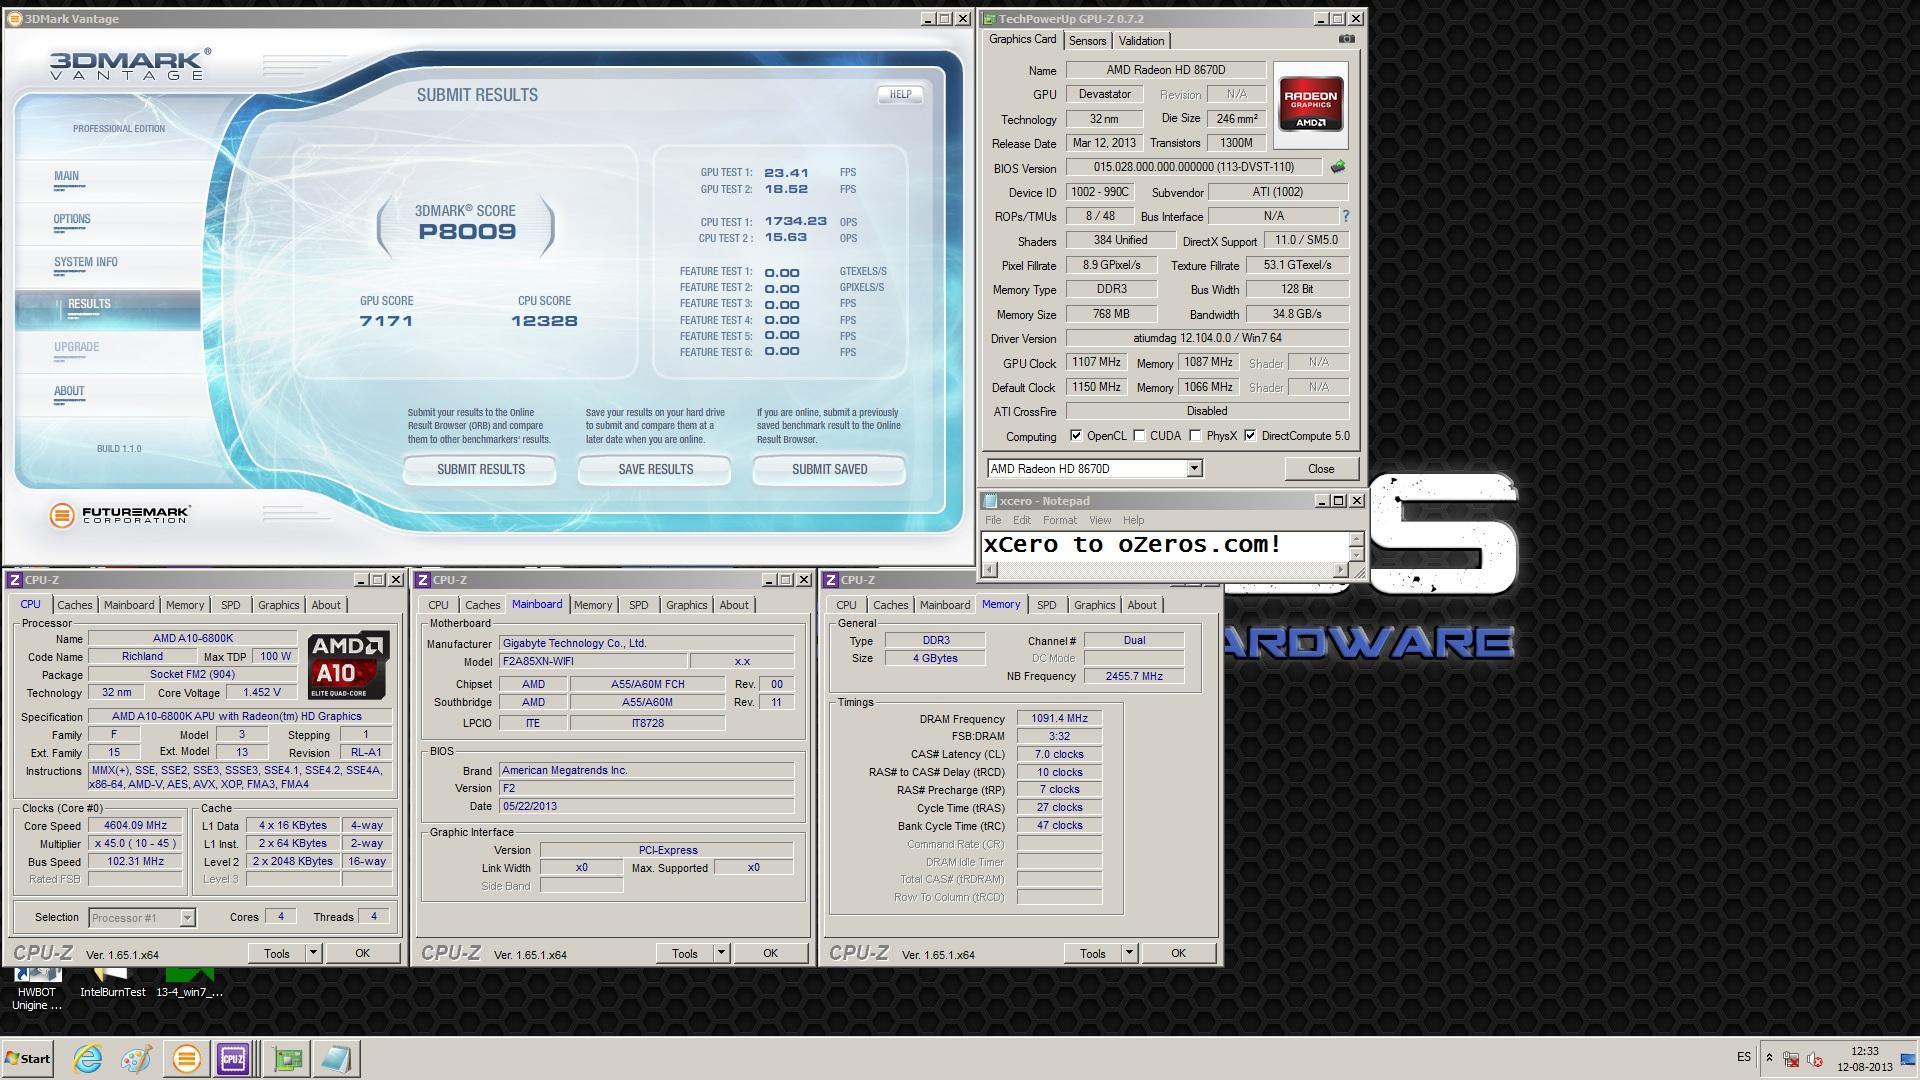The width and height of the screenshot is (1920, 1080).
Task: Open Tools dropdown arrow in Memory window
Action: 1129,953
